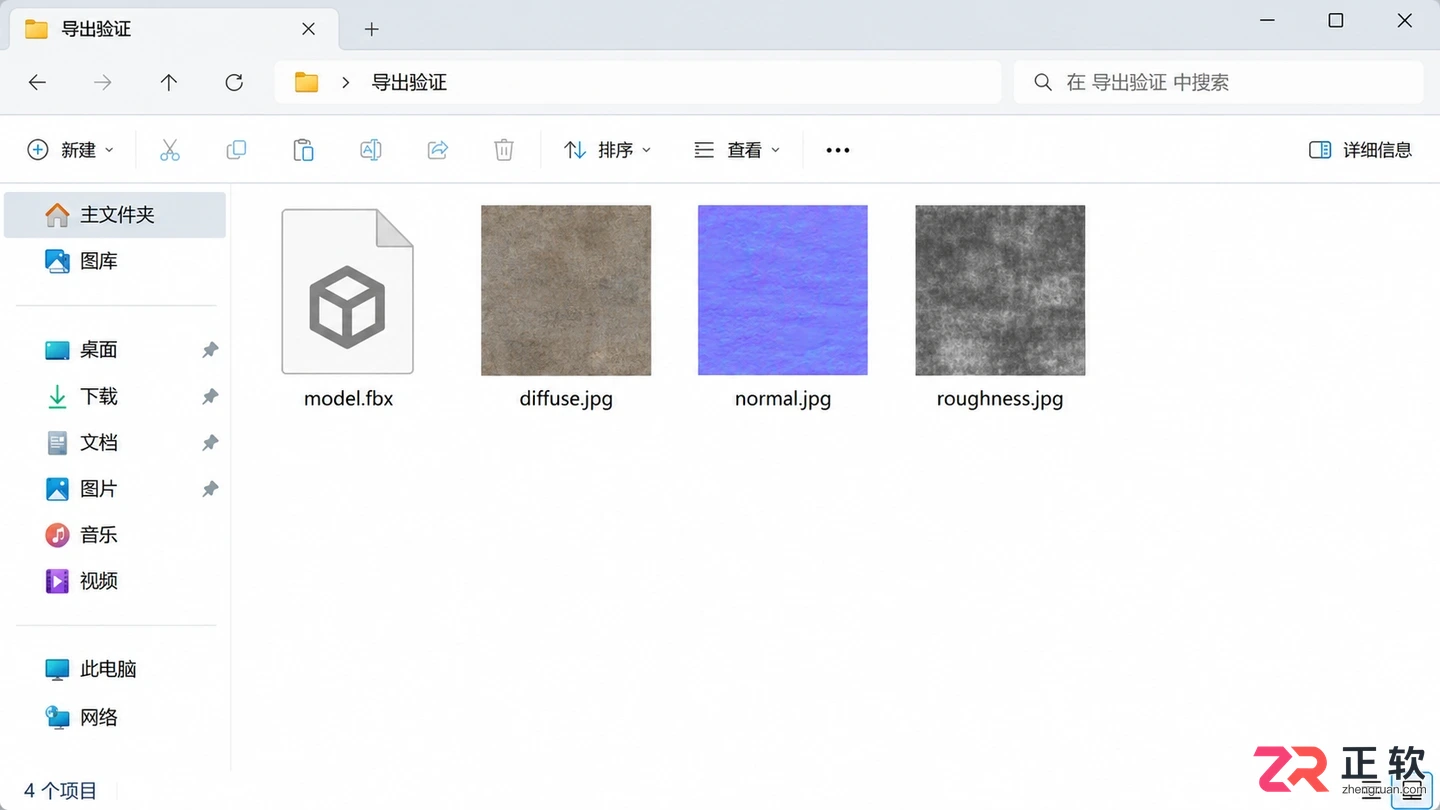Expand the address bar path chevron

click(x=345, y=83)
